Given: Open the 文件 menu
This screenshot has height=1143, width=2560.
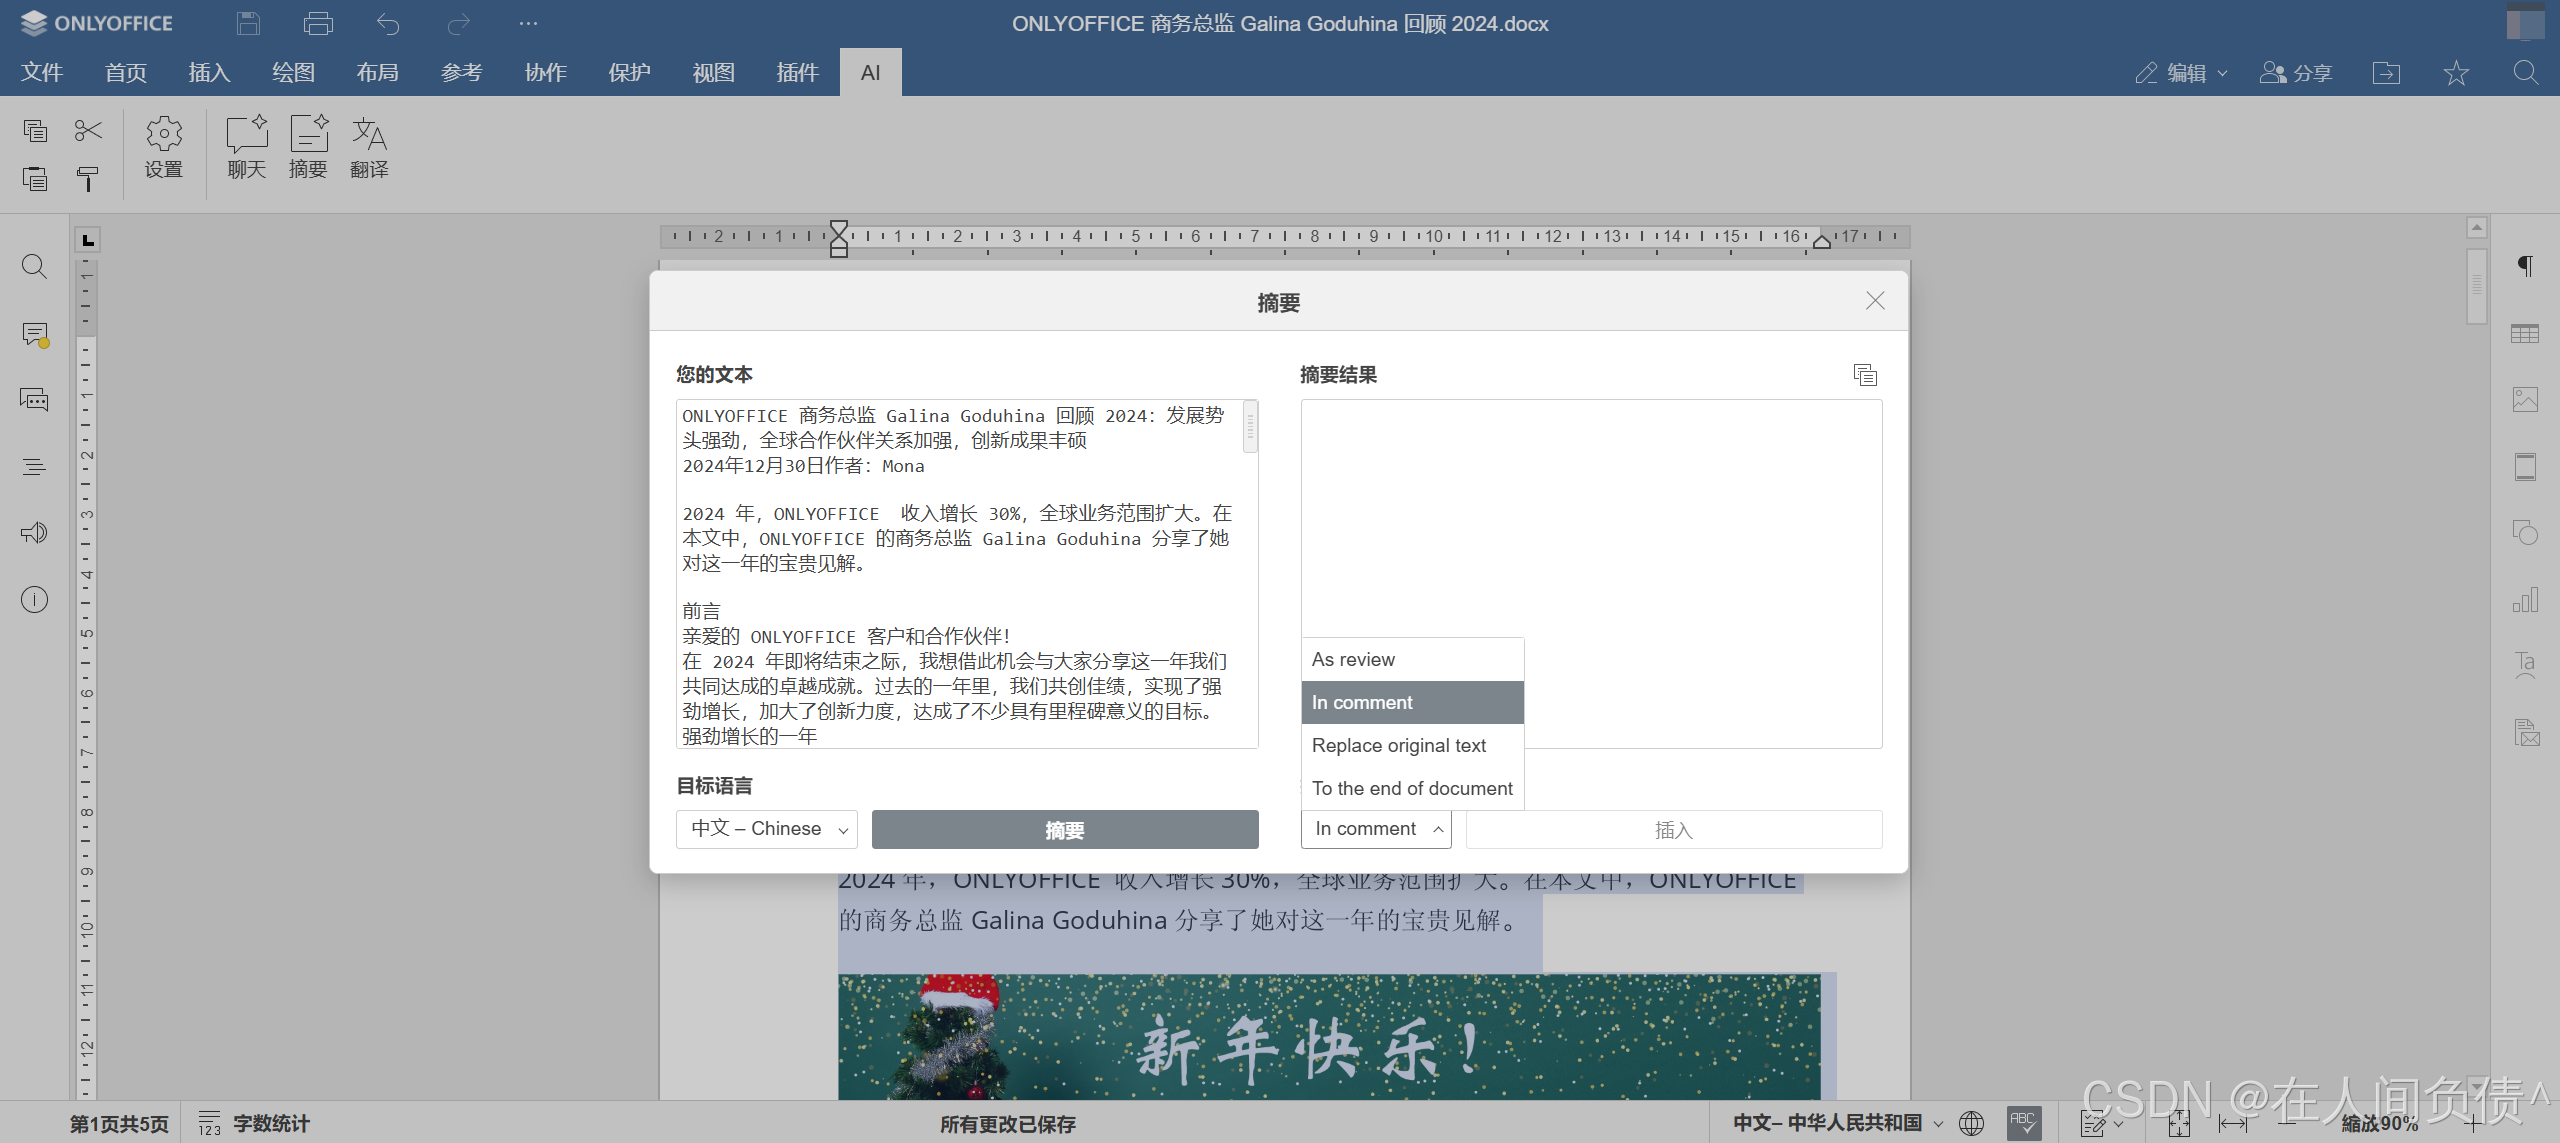Looking at the screenshot, I should pyautogui.click(x=41, y=72).
